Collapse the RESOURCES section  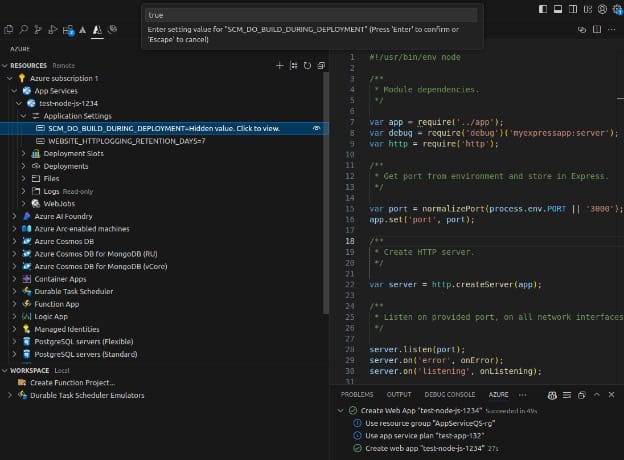[5, 66]
